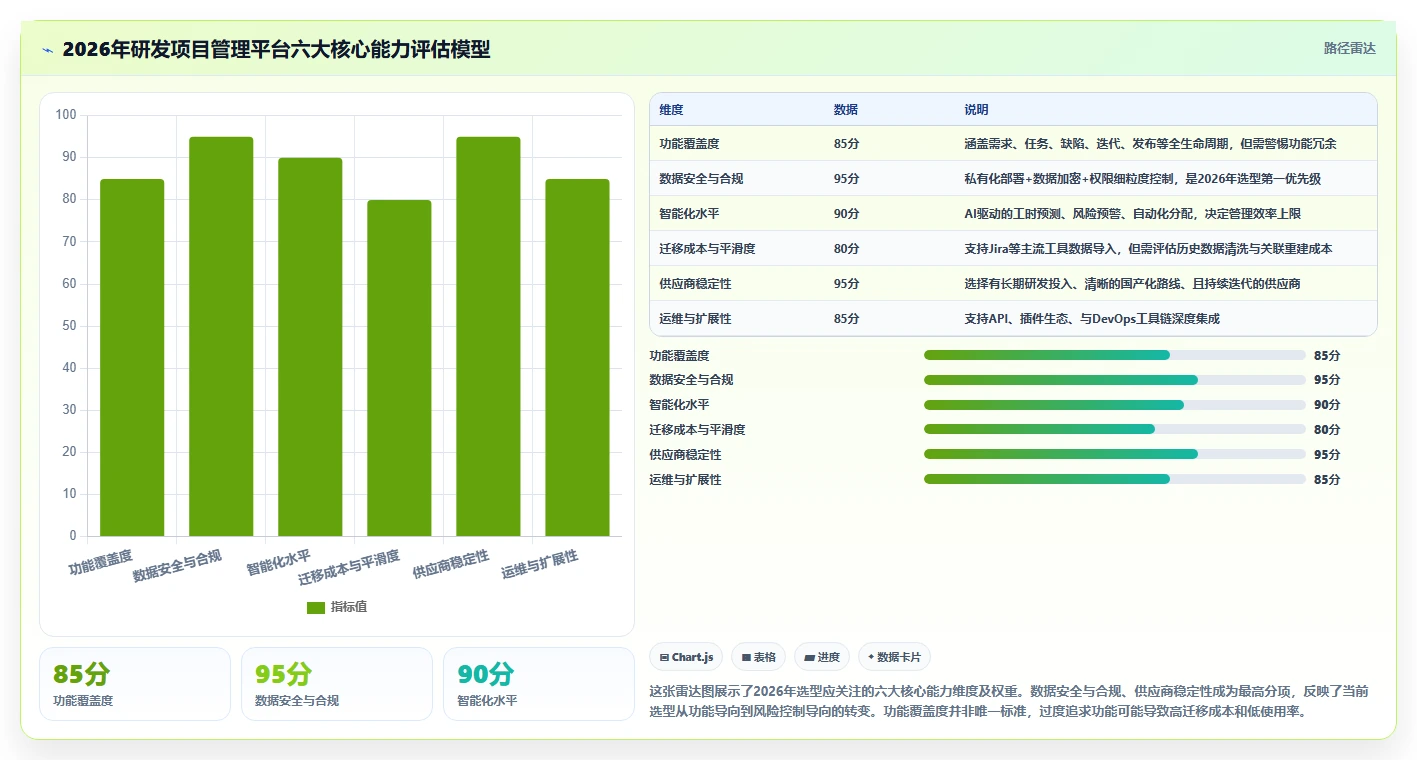Click the 运维与扩展性 bar in chart
This screenshot has height=760, width=1417.
pyautogui.click(x=577, y=357)
